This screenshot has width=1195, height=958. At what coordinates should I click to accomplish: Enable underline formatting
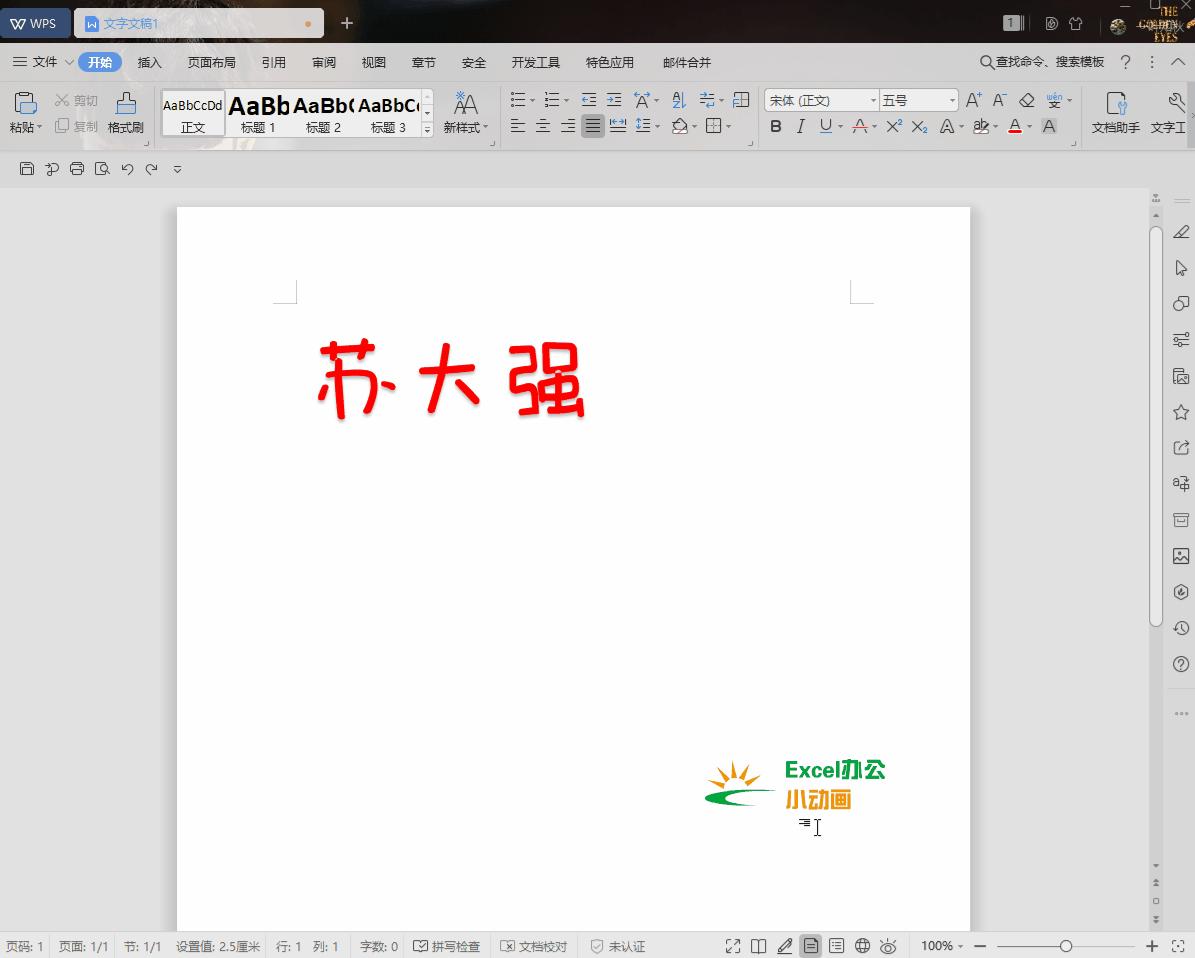(x=824, y=126)
